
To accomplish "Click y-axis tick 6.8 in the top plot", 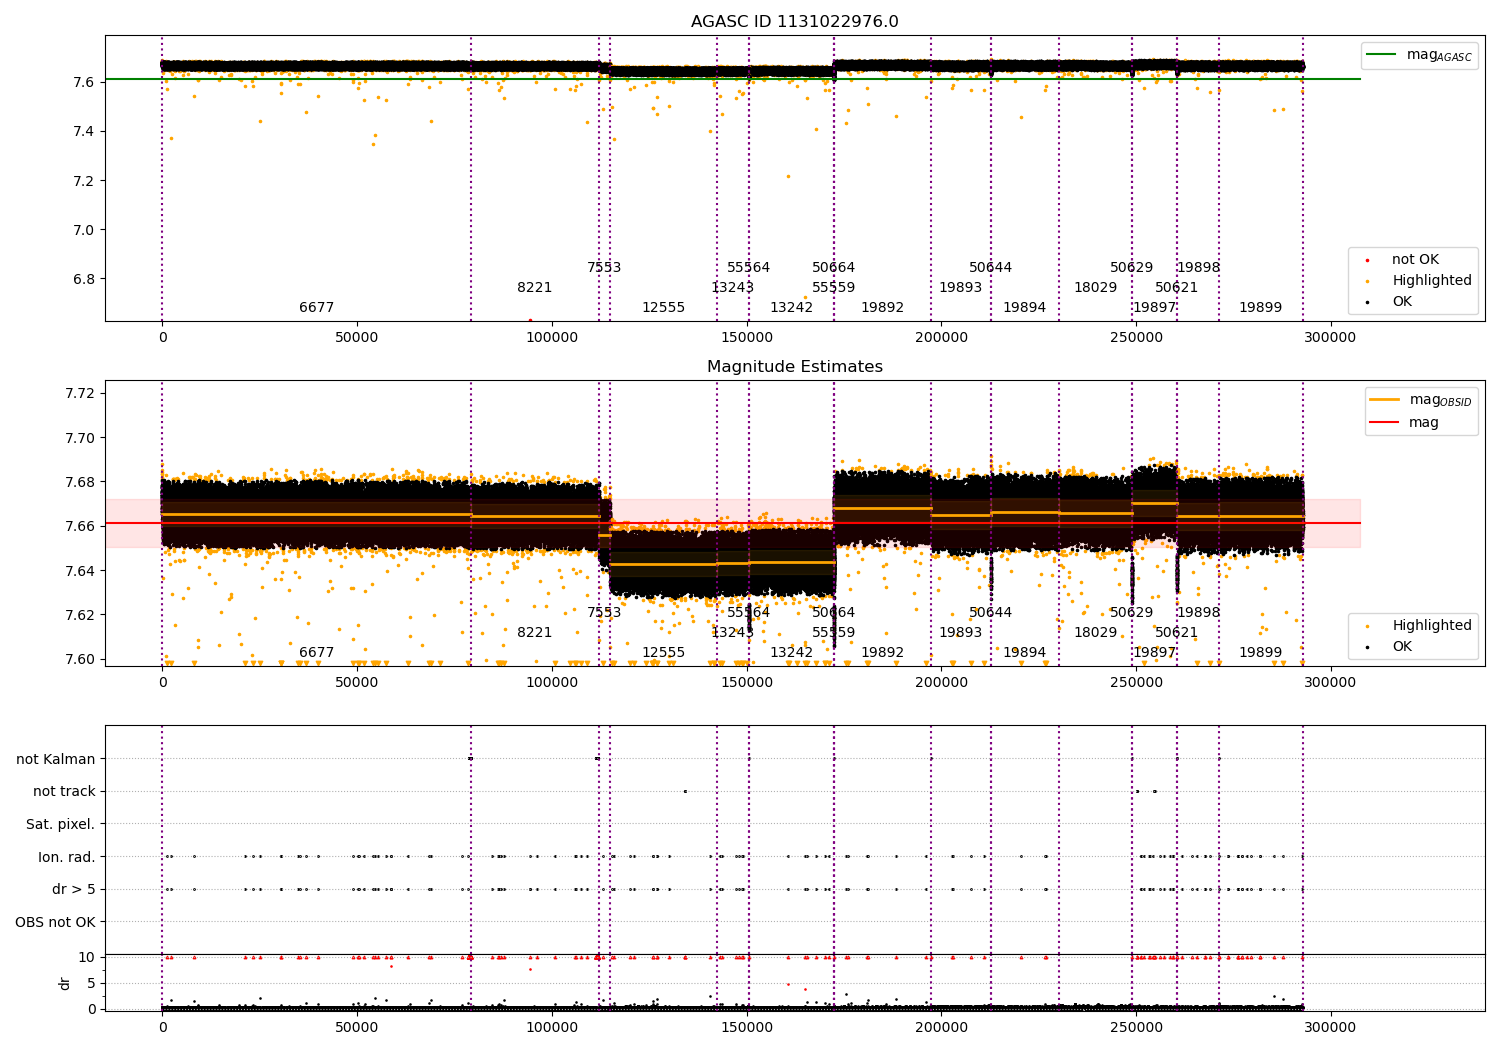I will [83, 279].
